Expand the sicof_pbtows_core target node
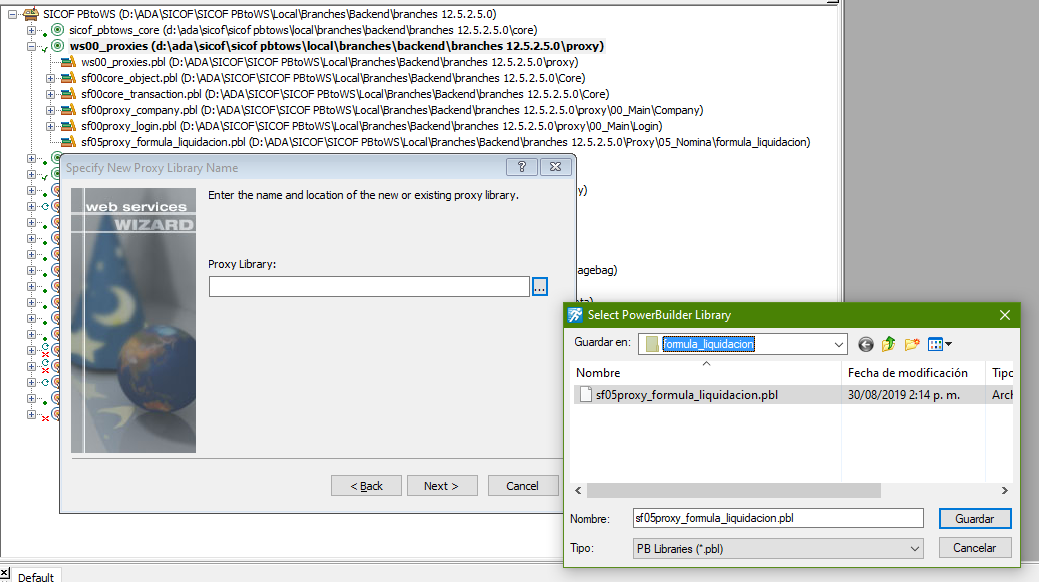Viewport: 1039px width, 582px height. point(31,30)
